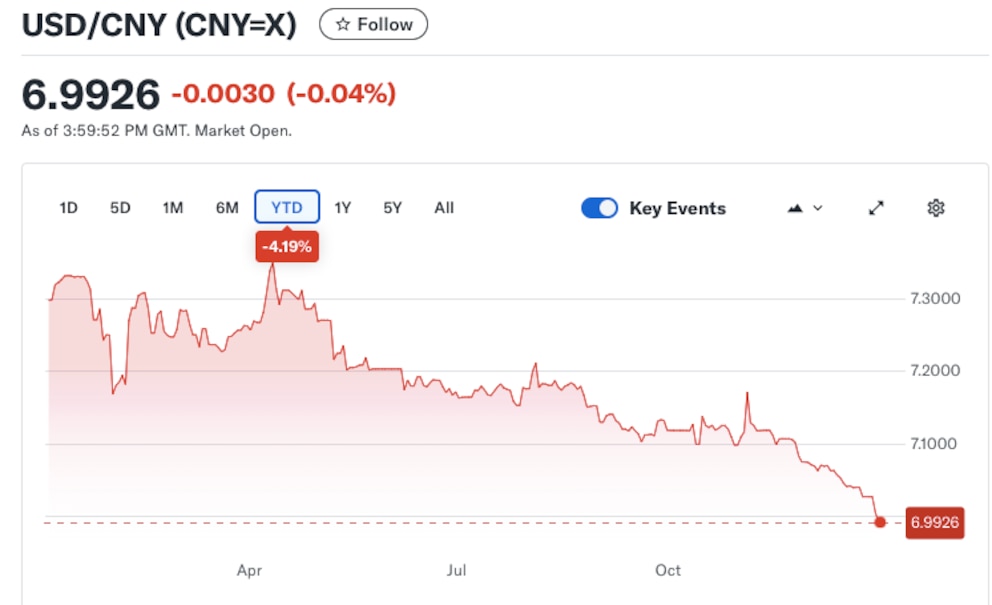992x605 pixels.
Task: Select the 5D time range
Action: tap(120, 208)
